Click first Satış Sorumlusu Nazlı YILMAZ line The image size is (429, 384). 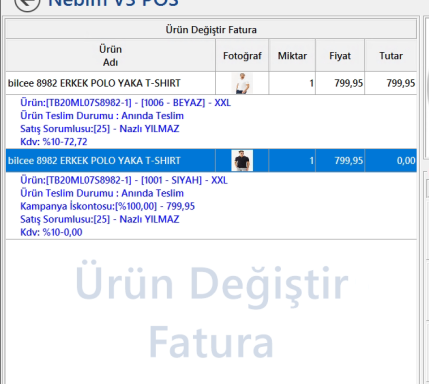coord(100,129)
